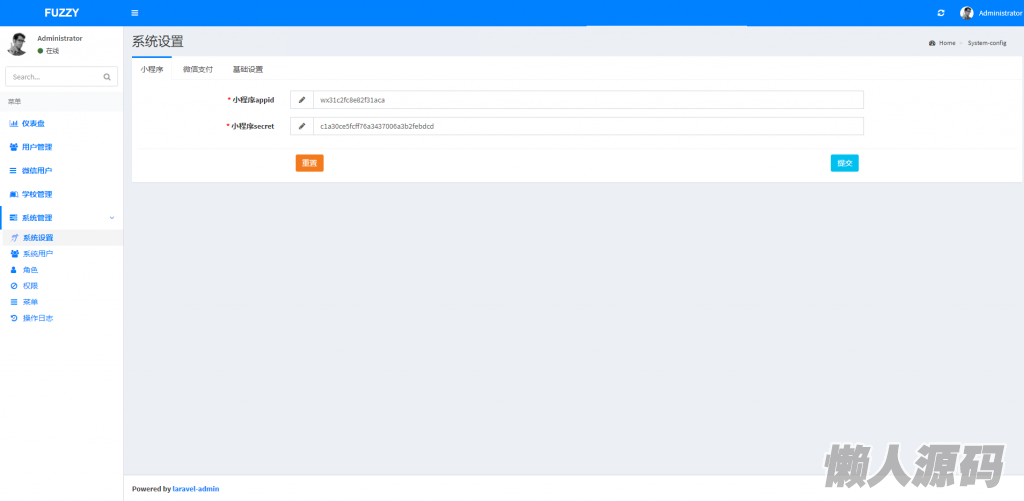Click the 角色 person icon

point(14,270)
